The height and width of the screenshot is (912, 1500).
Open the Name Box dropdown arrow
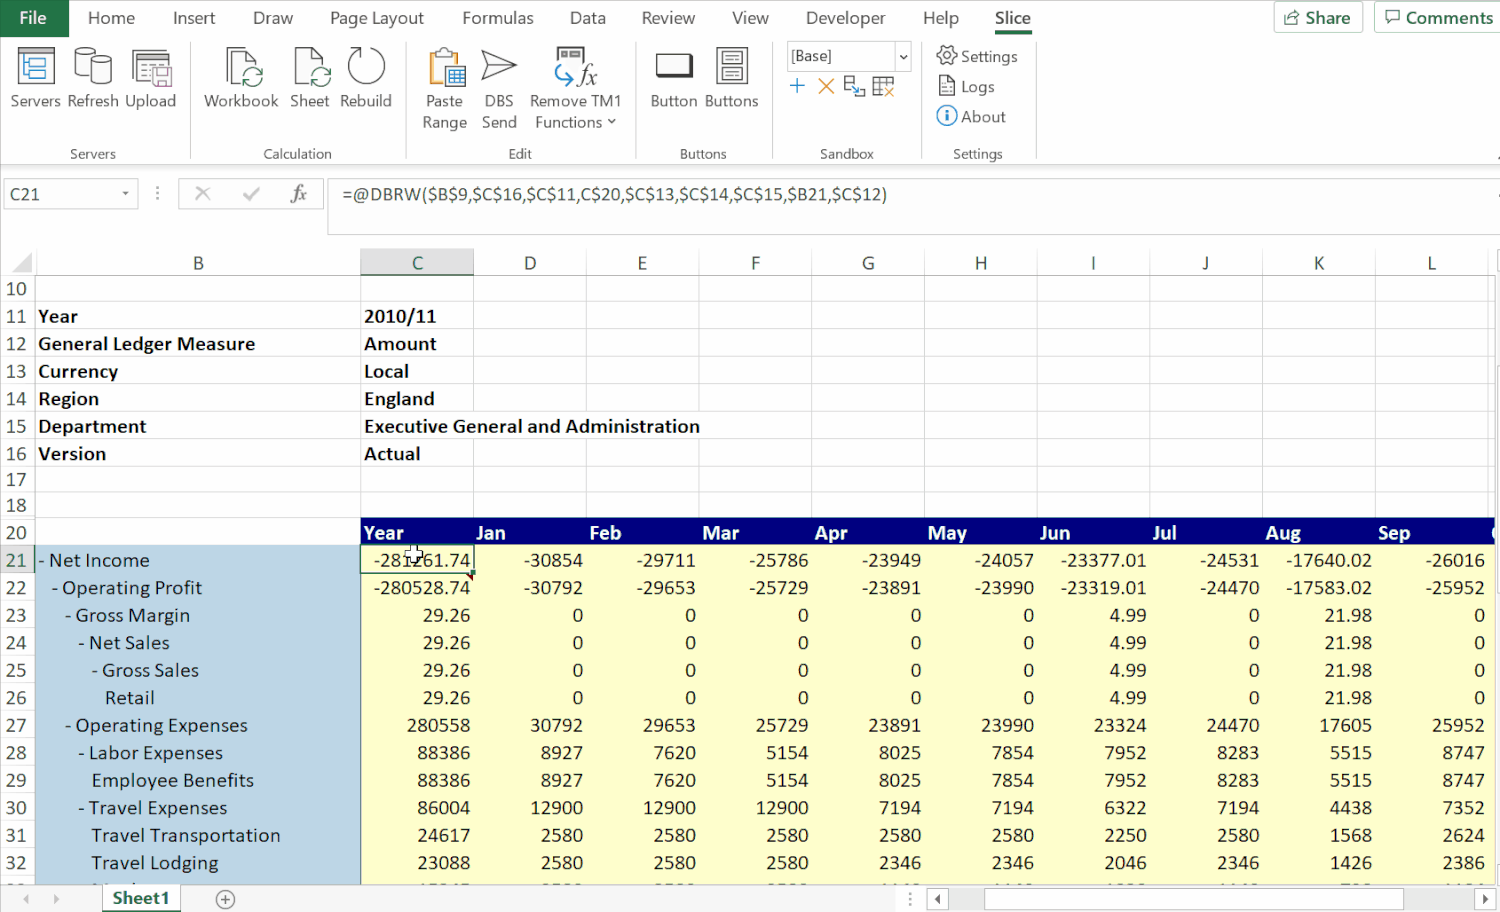125,194
